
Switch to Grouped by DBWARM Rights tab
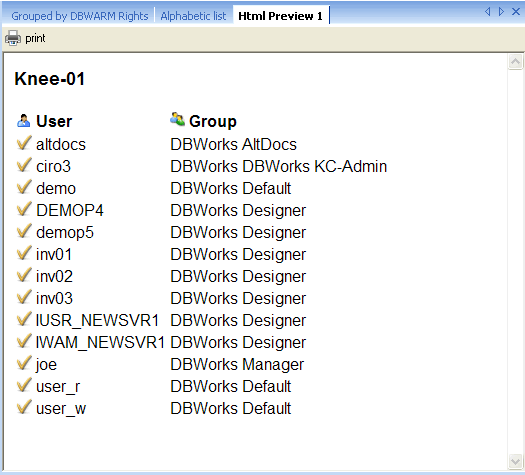pos(80,16)
